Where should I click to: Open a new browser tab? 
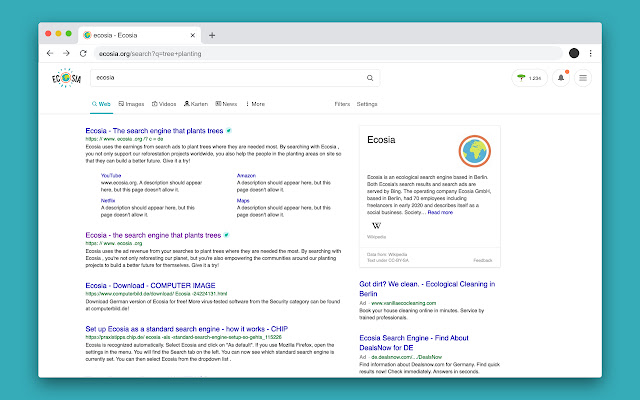[x=212, y=35]
